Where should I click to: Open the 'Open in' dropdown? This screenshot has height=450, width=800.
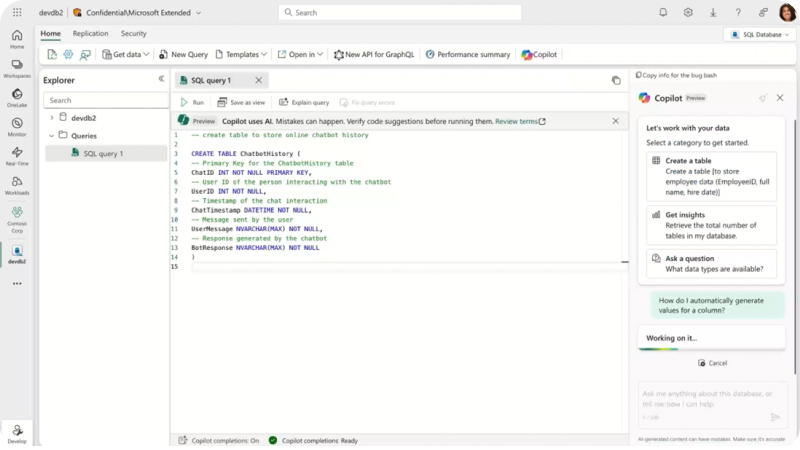click(300, 54)
